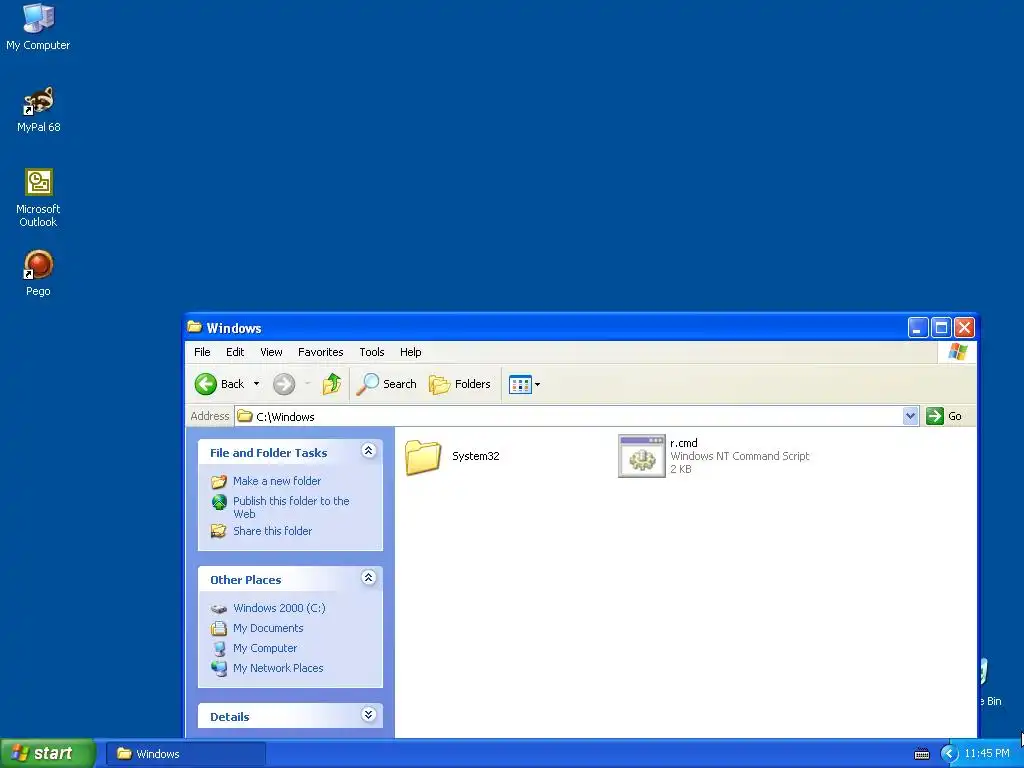Image resolution: width=1024 pixels, height=768 pixels.
Task: Click the My Network Places sidebar icon
Action: coord(219,668)
